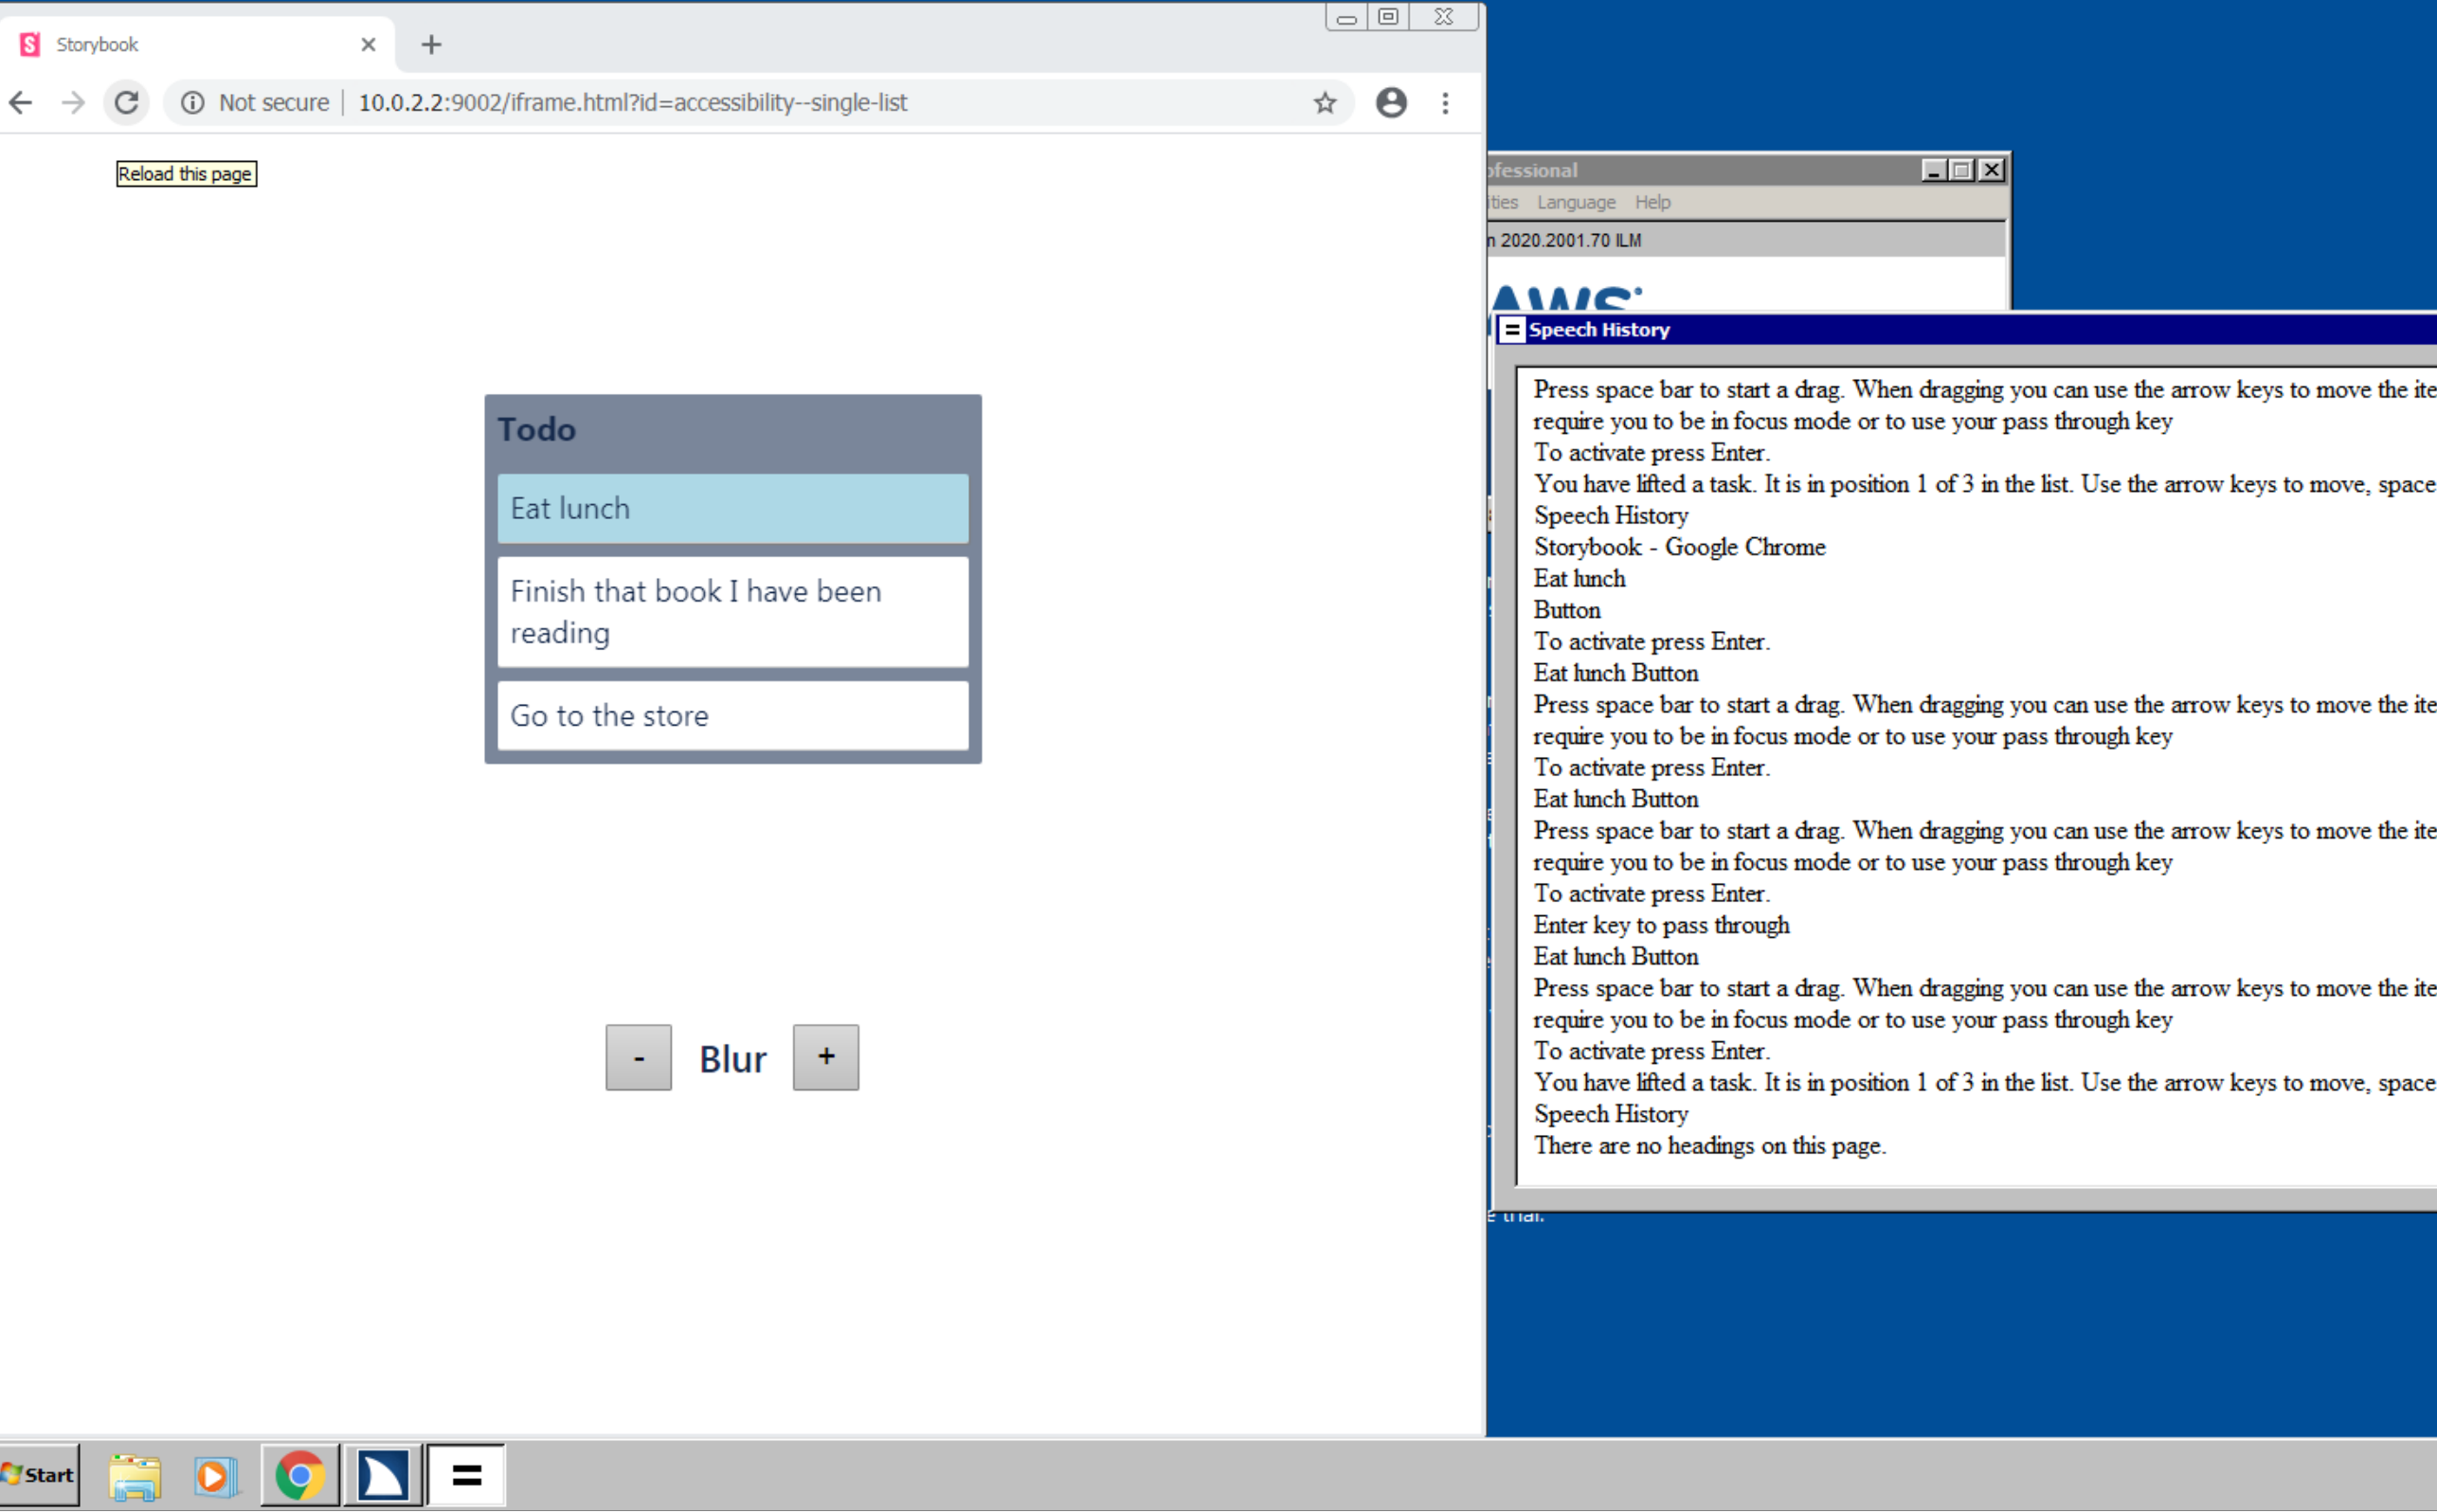Click the AWS application in taskbar

(x=382, y=1475)
